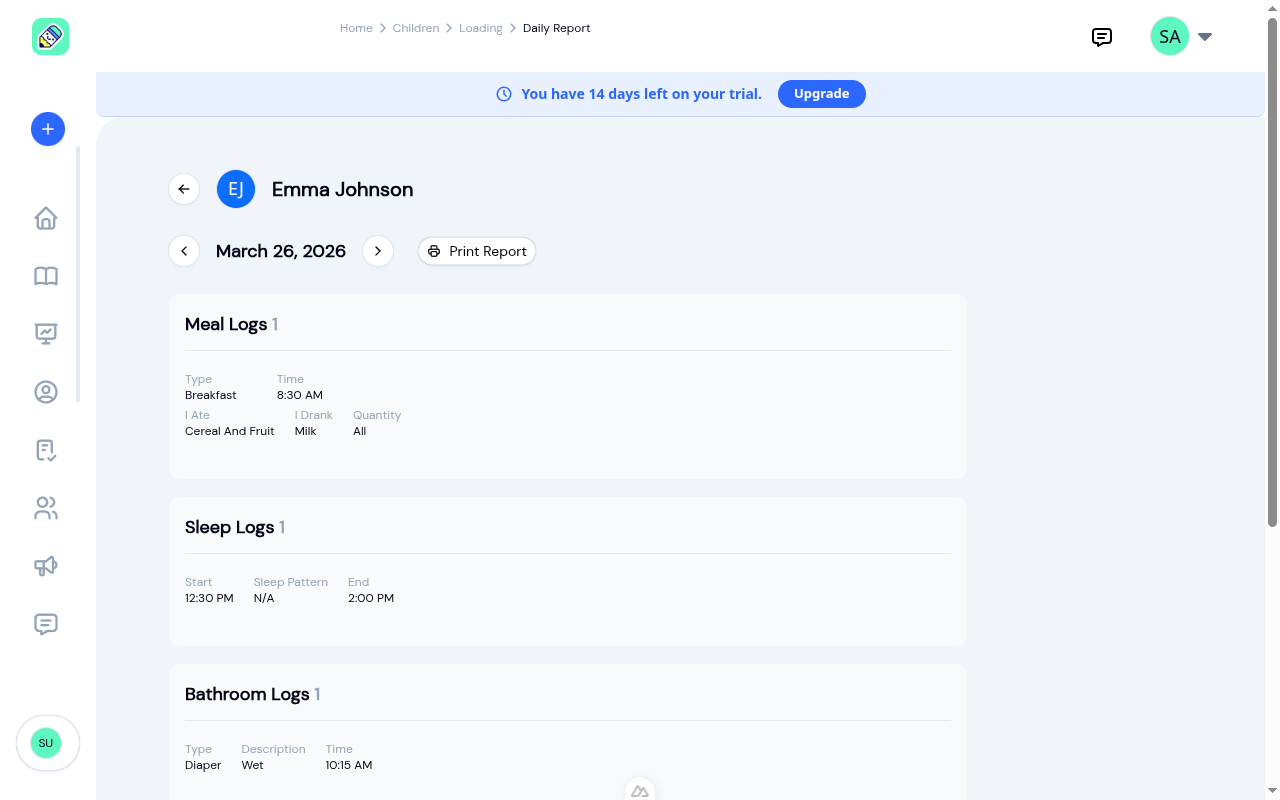Open the people group sidebar icon
Screen dimensions: 1280x800
pos(46,508)
